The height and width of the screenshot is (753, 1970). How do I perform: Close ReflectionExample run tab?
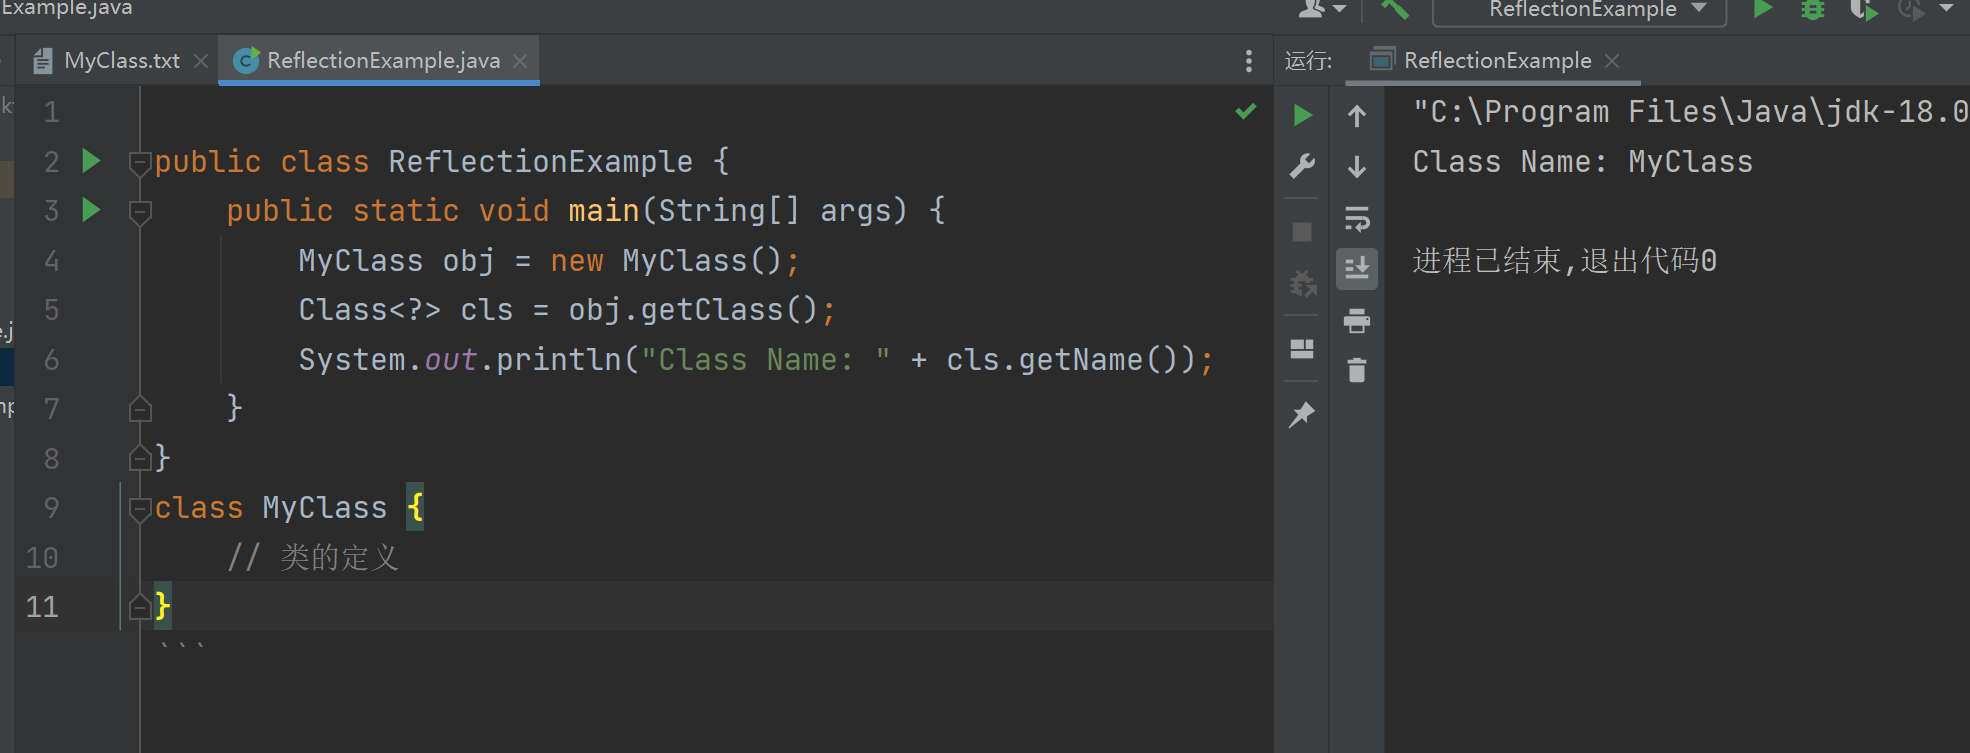pyautogui.click(x=1612, y=61)
